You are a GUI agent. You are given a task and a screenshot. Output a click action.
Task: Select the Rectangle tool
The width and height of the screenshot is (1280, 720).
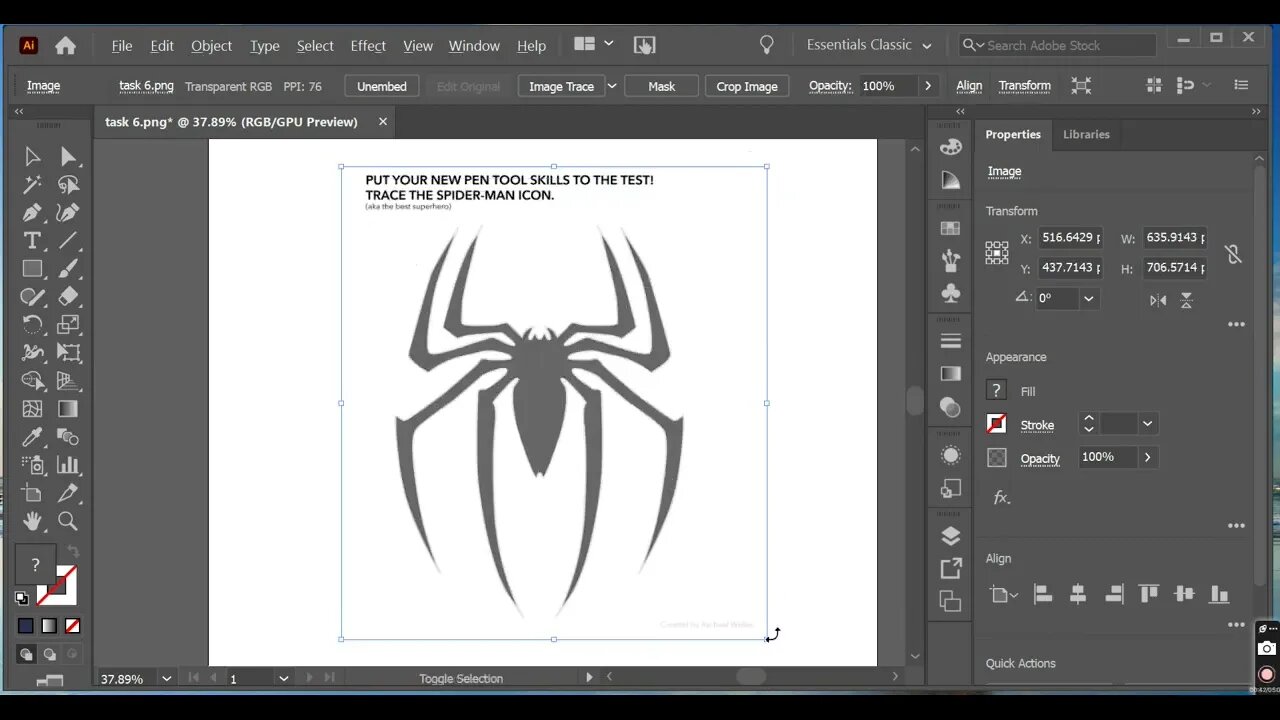[32, 268]
